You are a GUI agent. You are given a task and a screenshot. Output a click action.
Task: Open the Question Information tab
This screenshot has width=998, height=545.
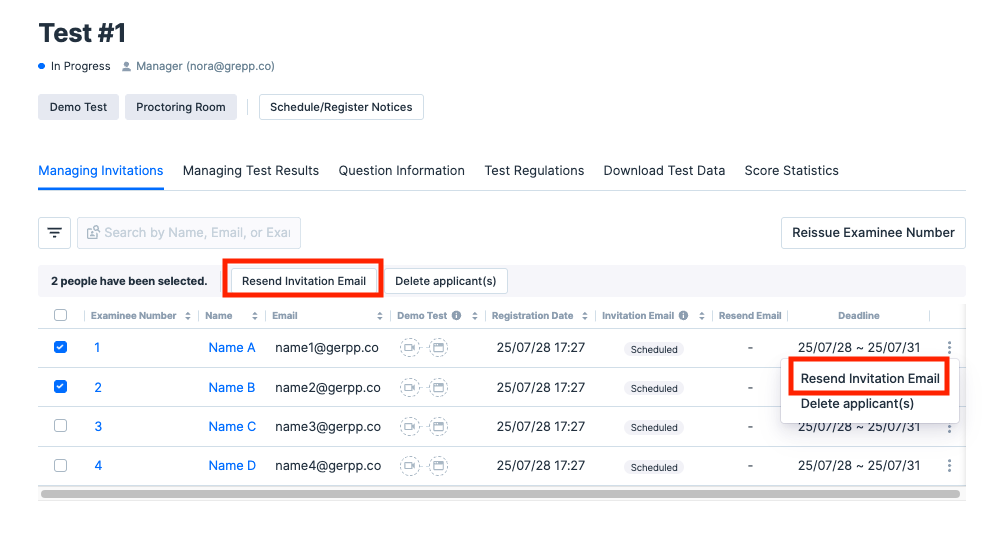click(402, 171)
